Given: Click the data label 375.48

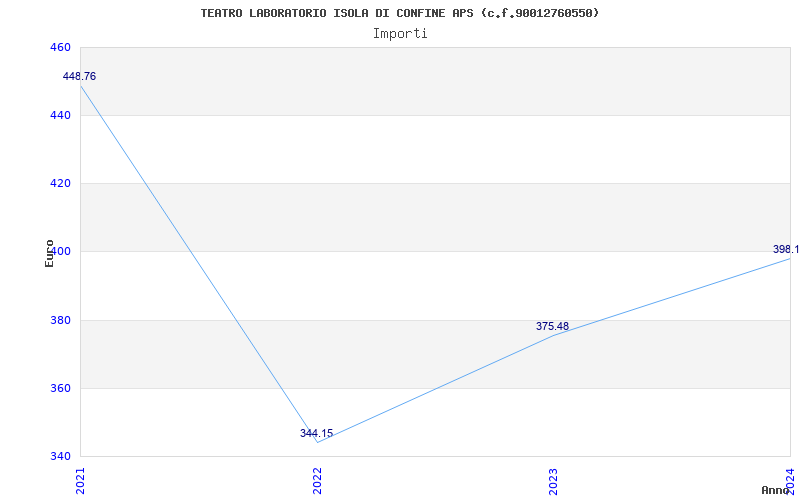Looking at the screenshot, I should (x=552, y=326).
